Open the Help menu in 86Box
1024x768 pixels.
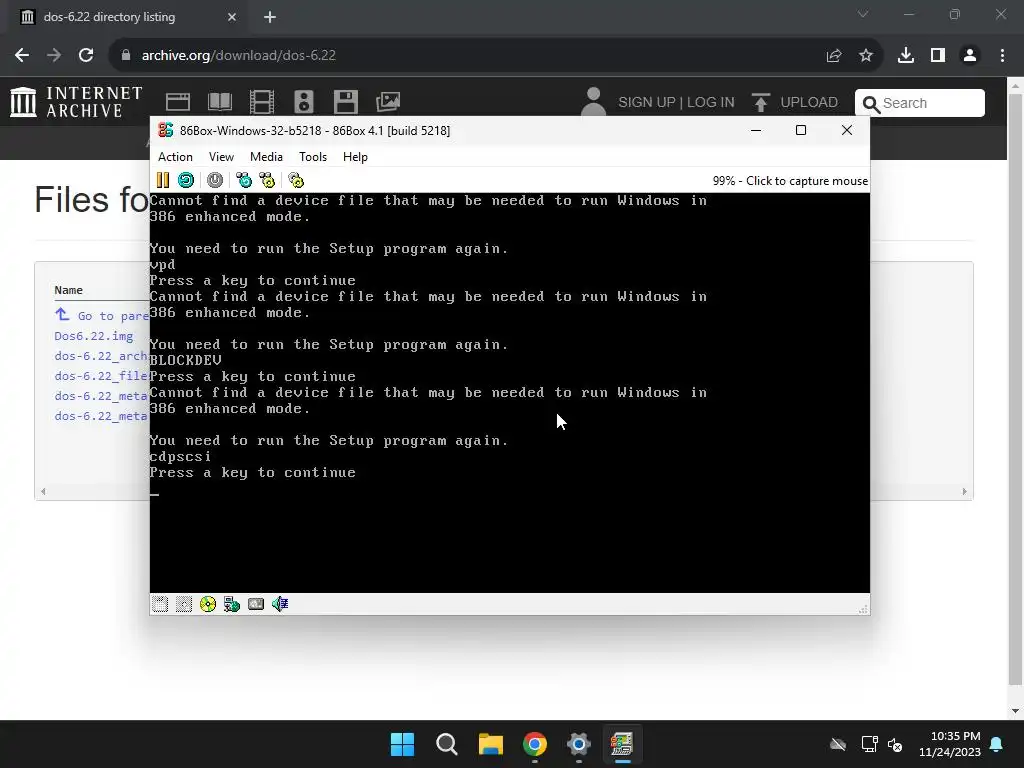click(x=355, y=157)
